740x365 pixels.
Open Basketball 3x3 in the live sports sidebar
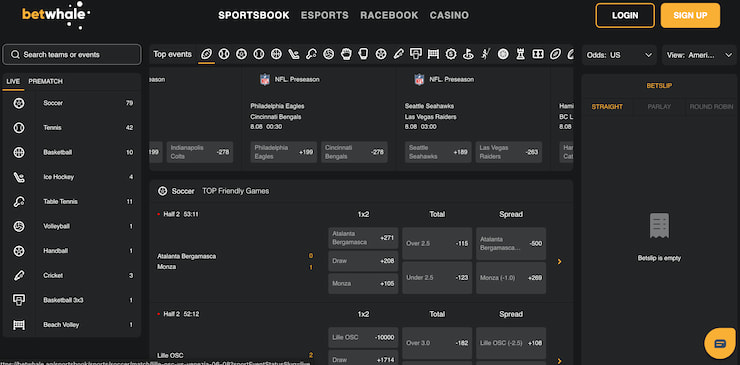tap(72, 300)
